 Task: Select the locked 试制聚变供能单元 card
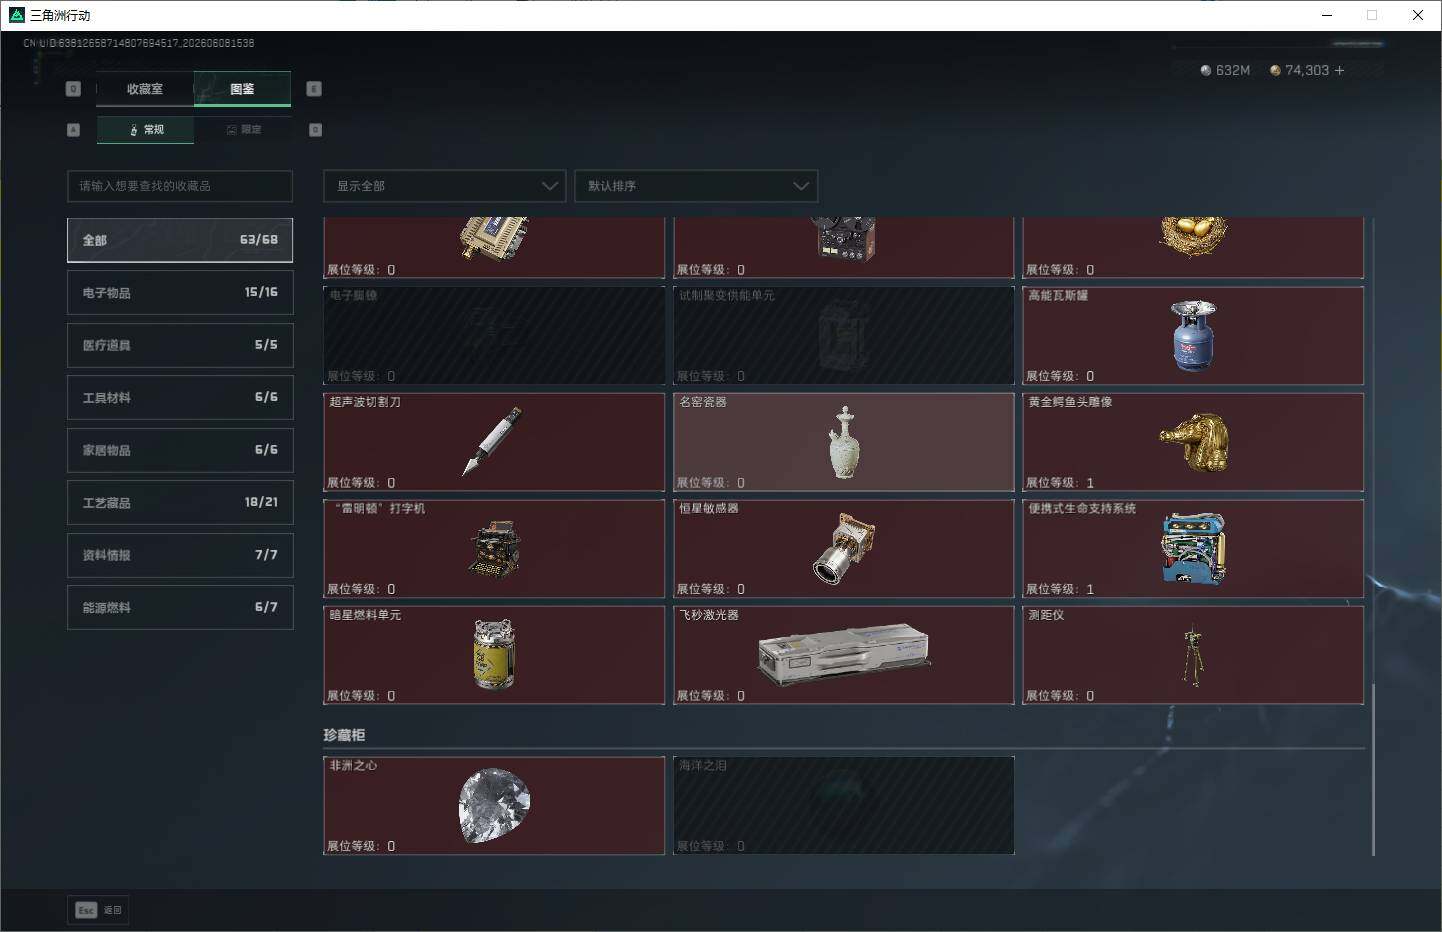tap(844, 336)
